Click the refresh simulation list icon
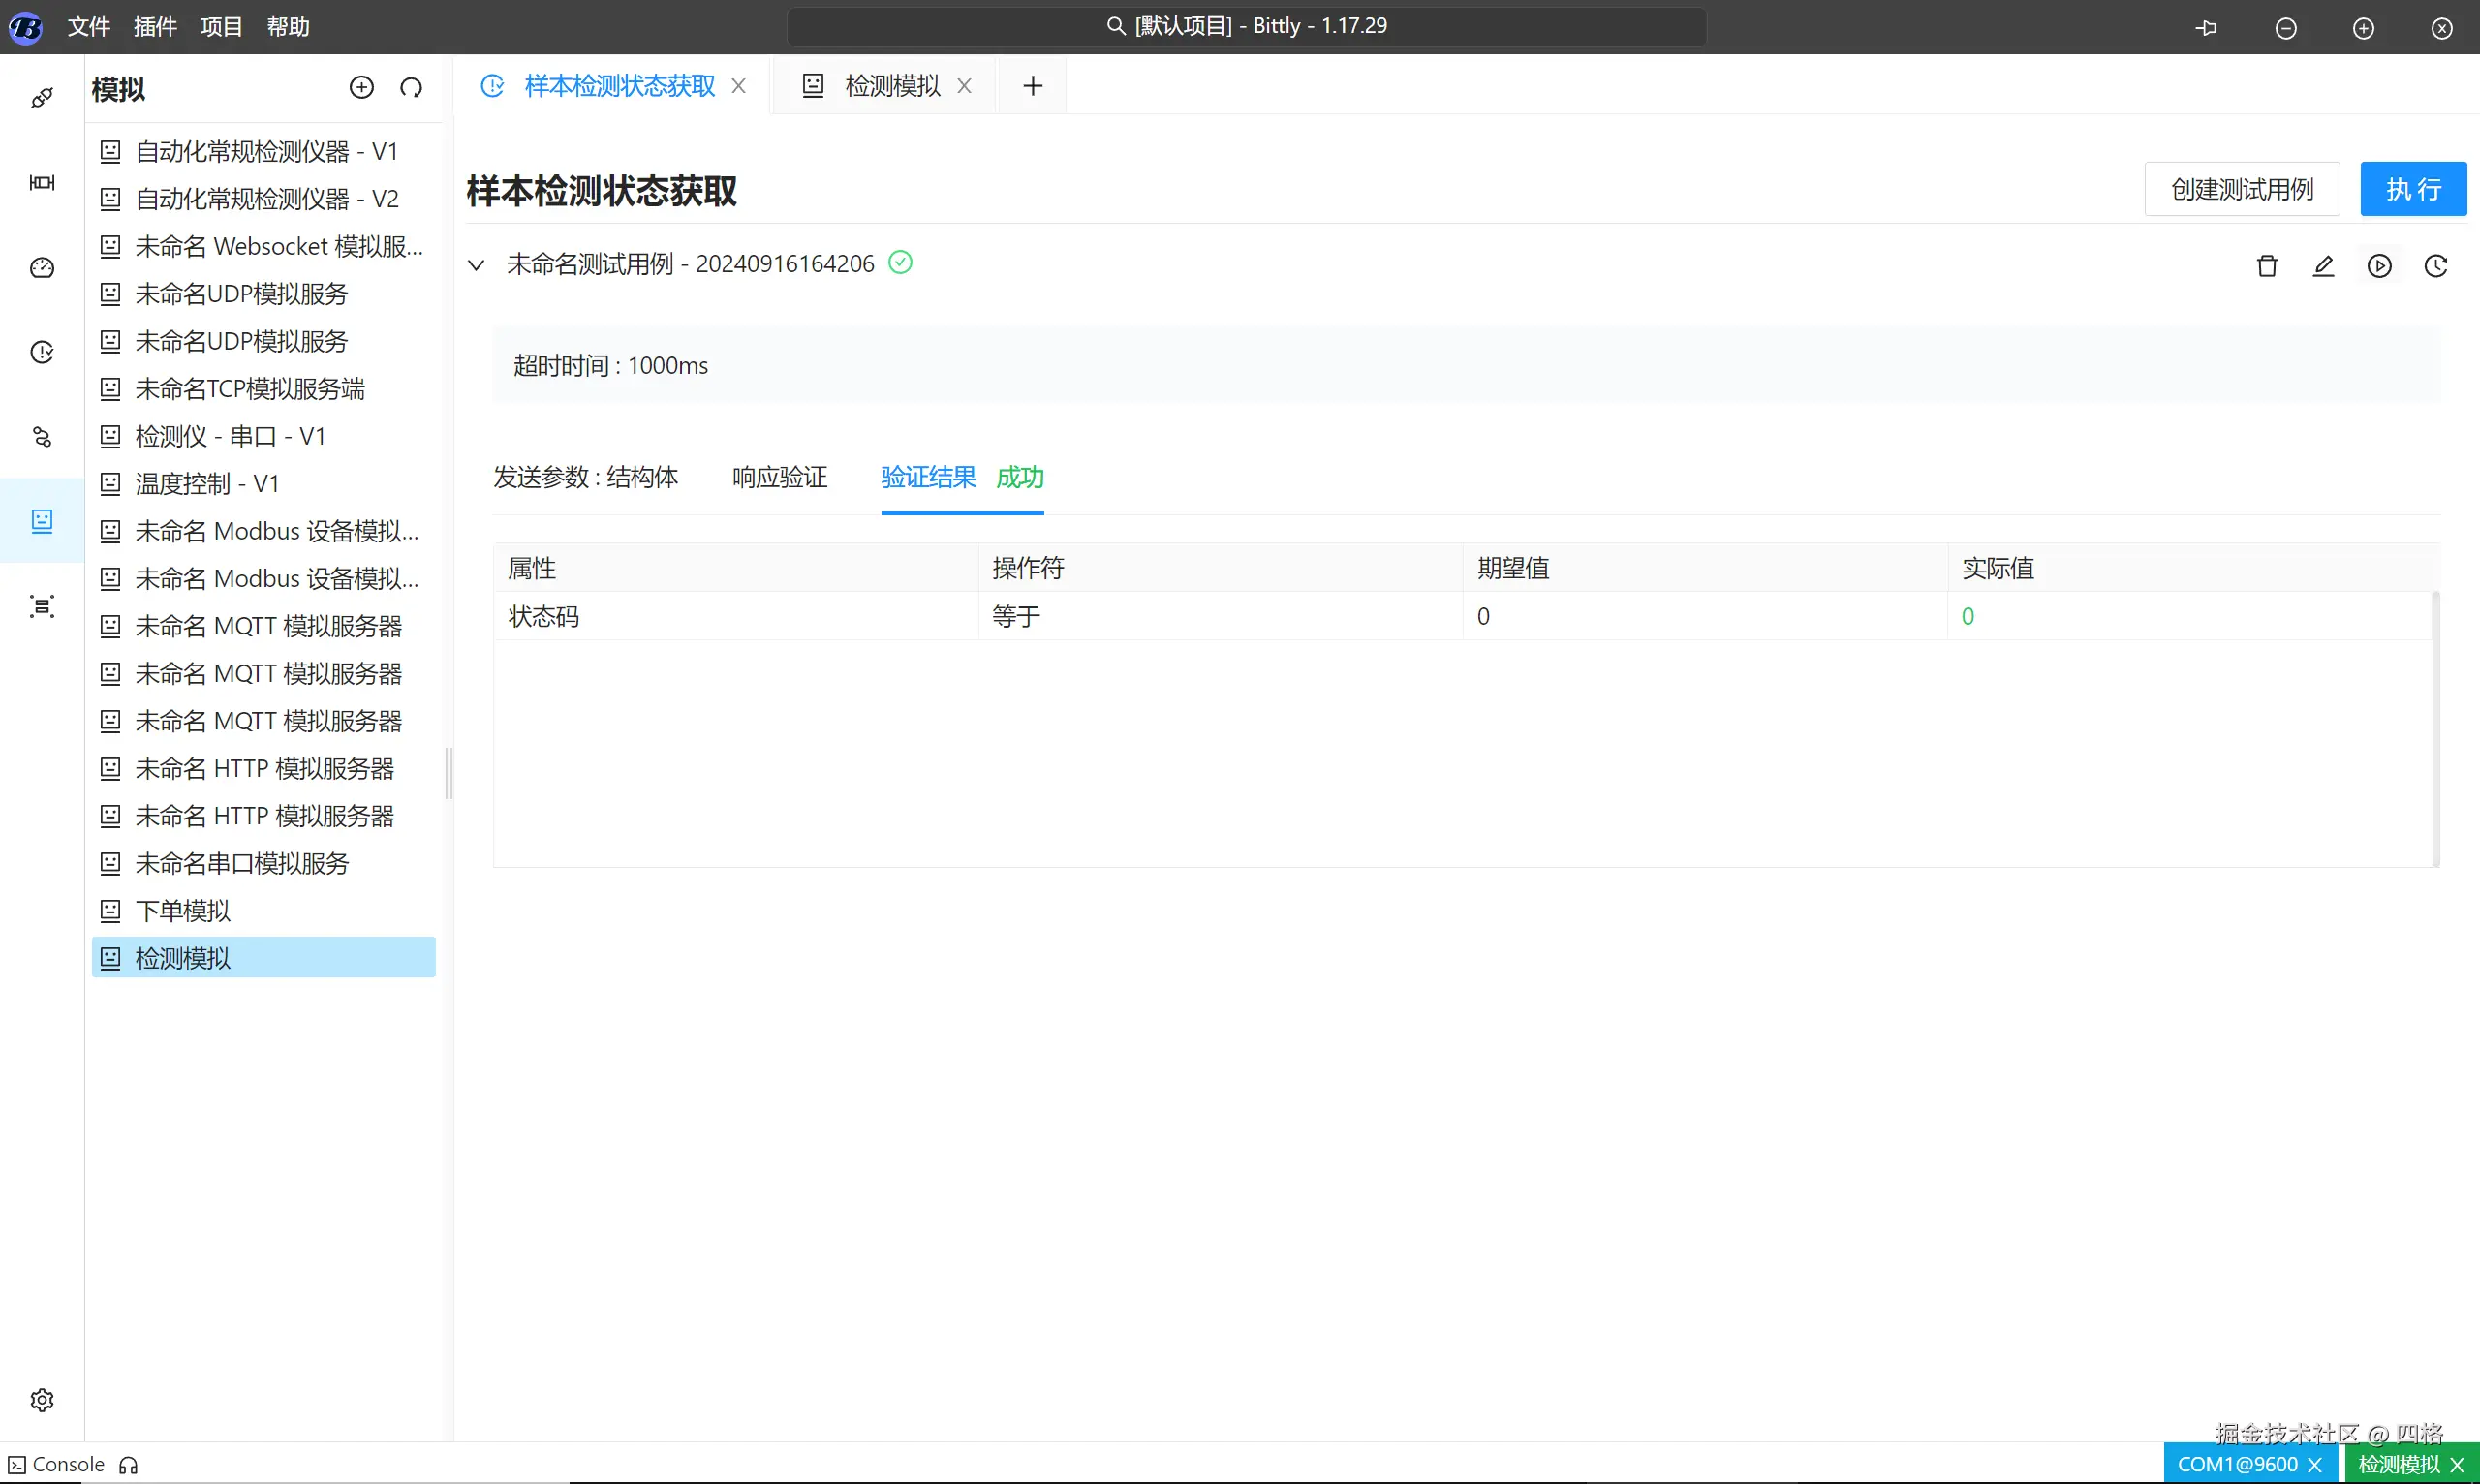This screenshot has width=2480, height=1484. click(411, 88)
